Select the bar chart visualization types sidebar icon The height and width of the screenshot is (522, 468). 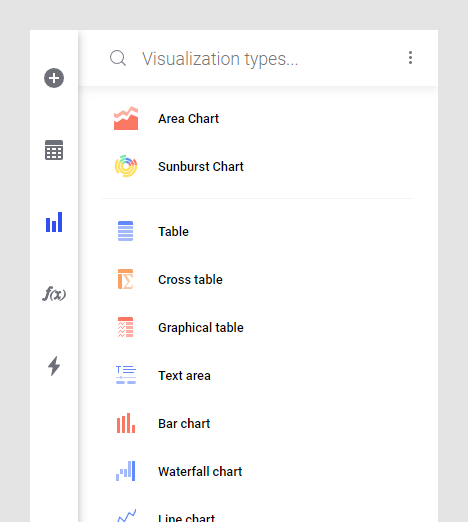pyautogui.click(x=54, y=222)
